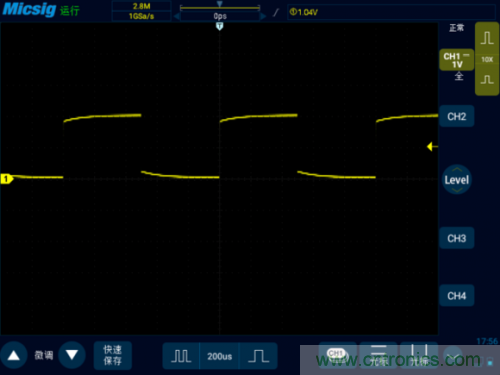The width and height of the screenshot is (500, 375).
Task: Open the 200us timebase selector
Action: (219, 356)
